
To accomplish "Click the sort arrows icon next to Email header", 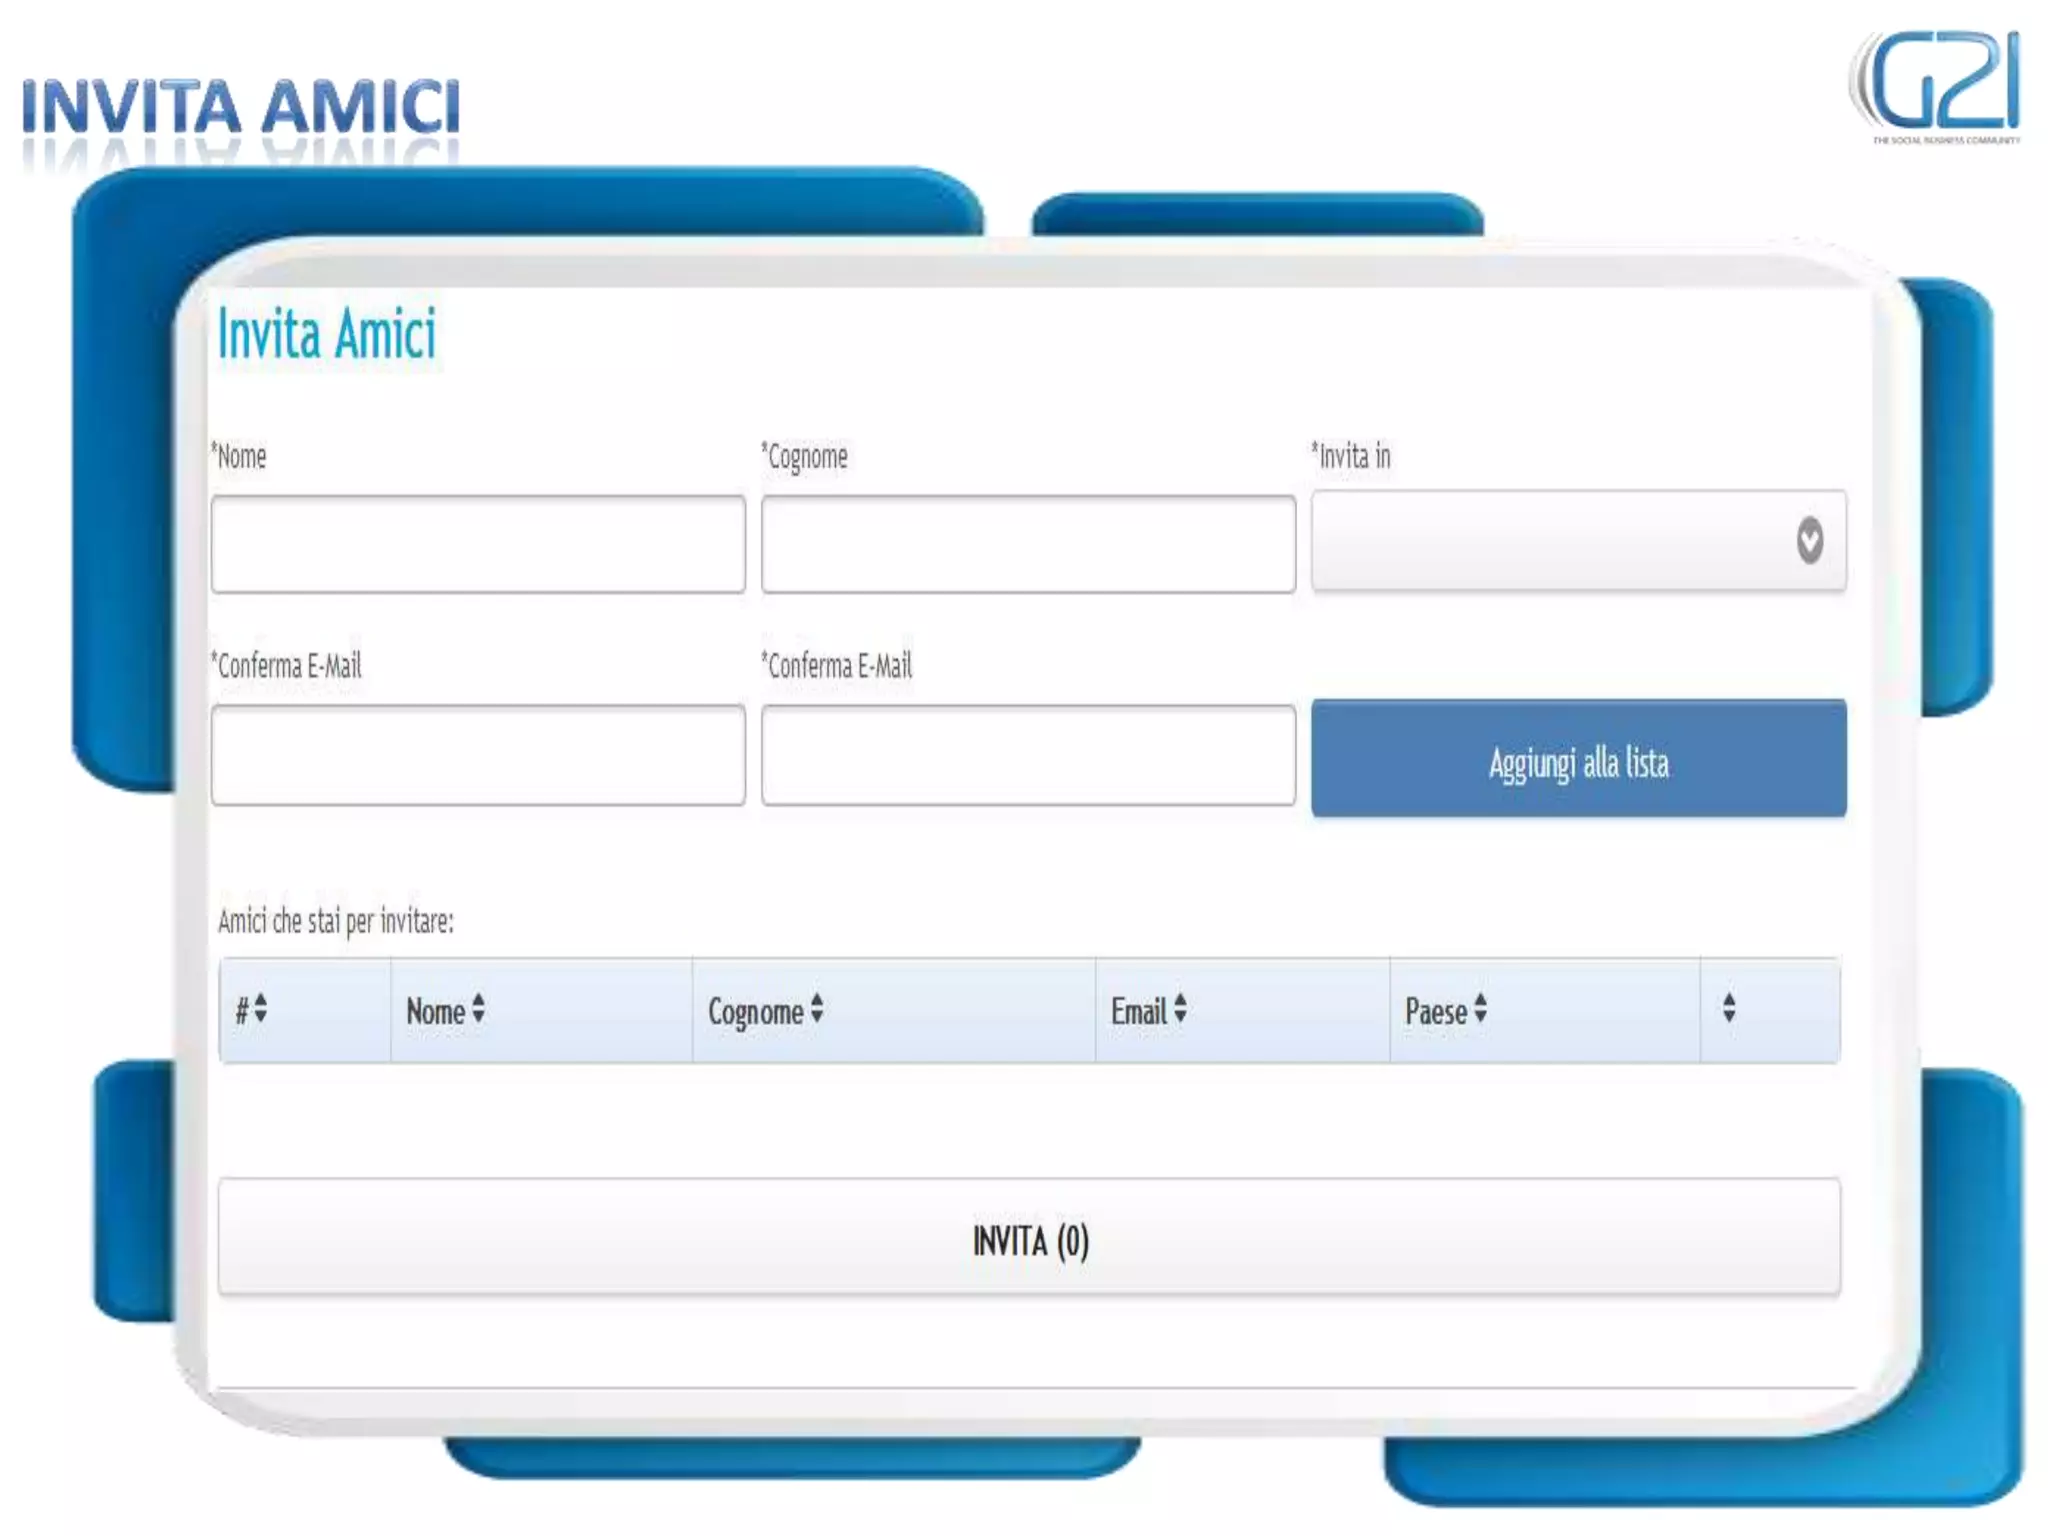I will point(1181,1008).
